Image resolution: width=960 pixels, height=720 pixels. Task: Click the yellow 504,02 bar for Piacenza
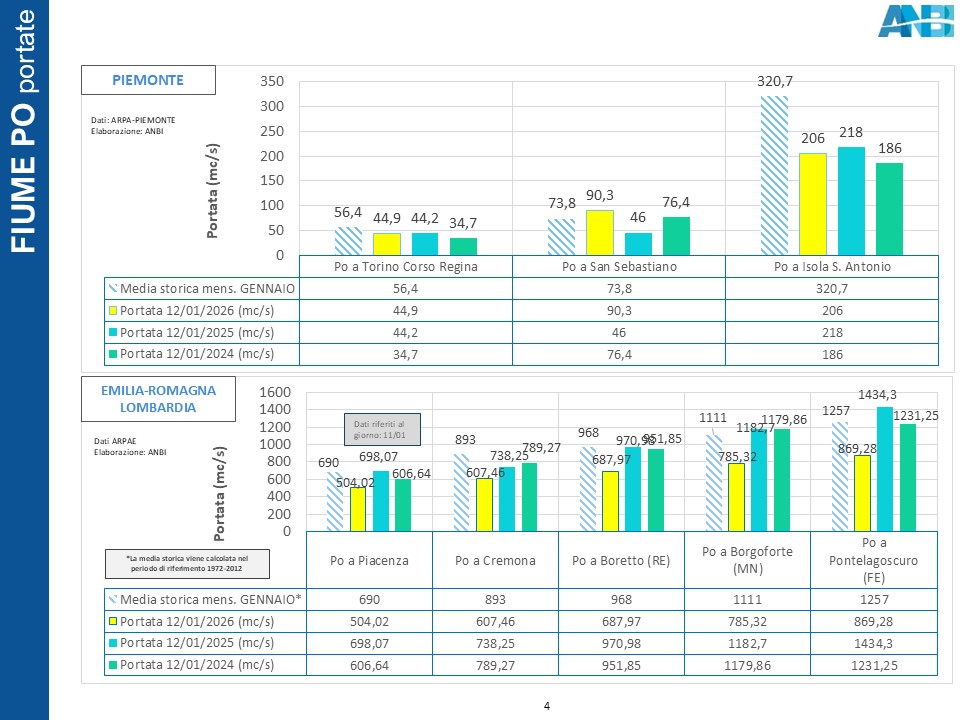(x=358, y=509)
